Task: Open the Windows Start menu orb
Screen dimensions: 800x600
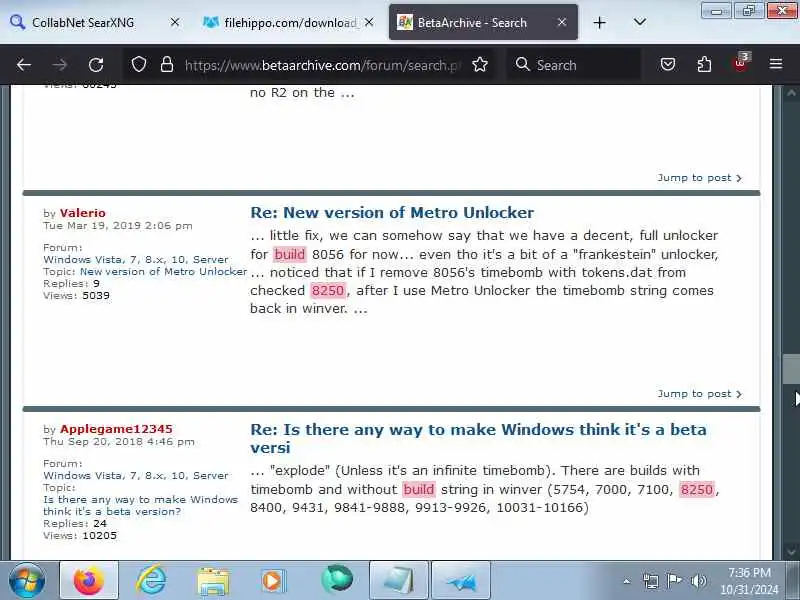Action: pyautogui.click(x=26, y=580)
